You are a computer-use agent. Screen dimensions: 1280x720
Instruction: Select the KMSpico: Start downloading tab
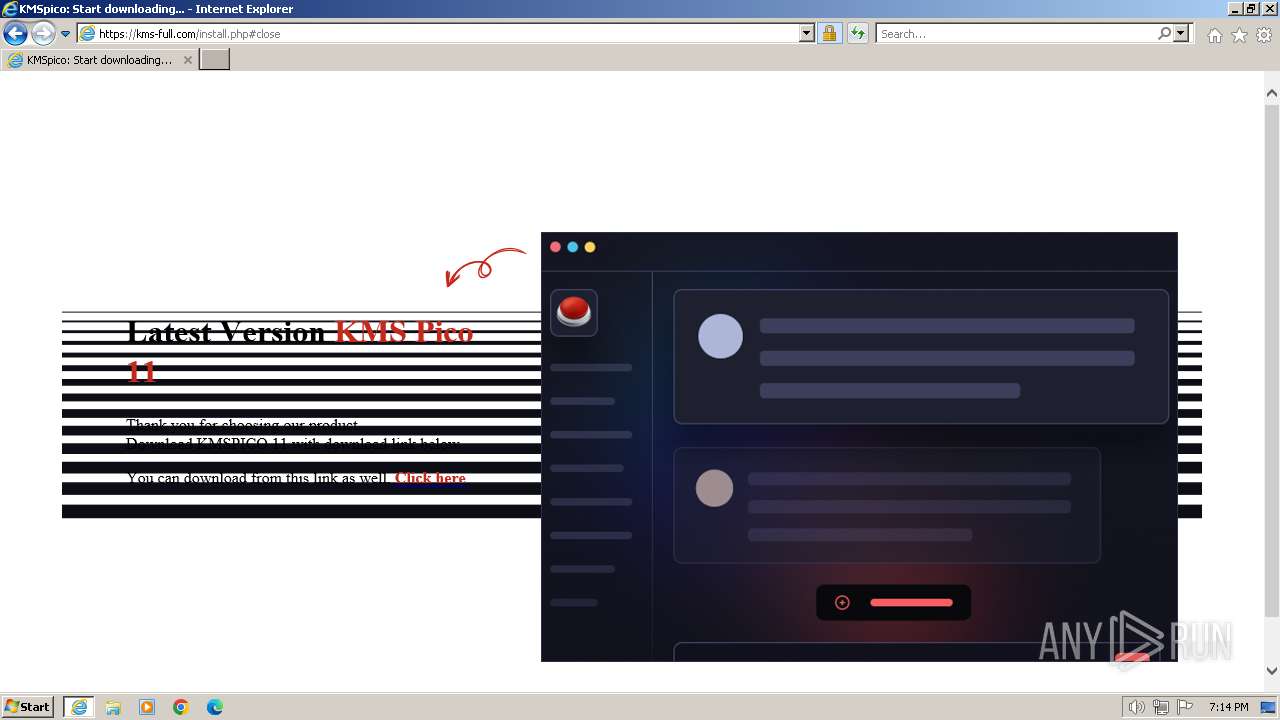click(99, 60)
